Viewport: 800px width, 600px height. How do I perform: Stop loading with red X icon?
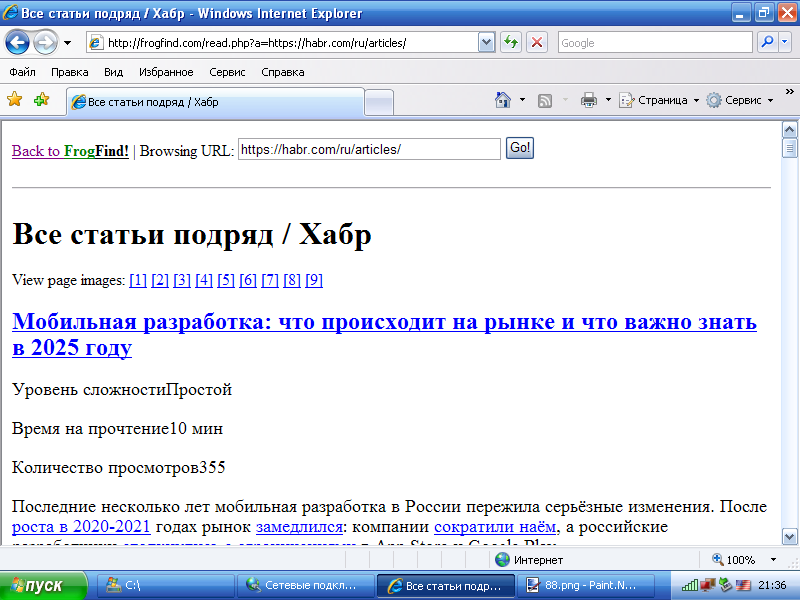[x=537, y=42]
